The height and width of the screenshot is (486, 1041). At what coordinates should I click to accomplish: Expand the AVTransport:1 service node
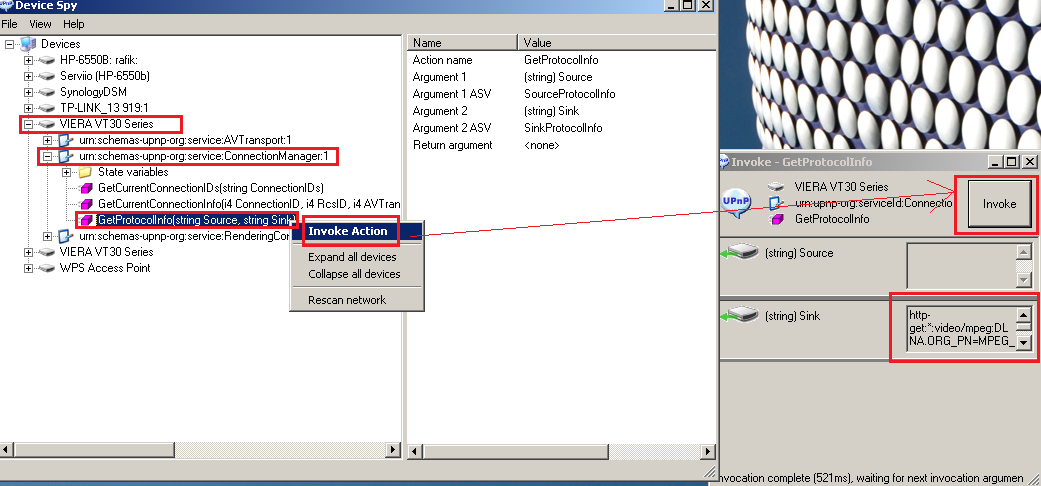click(x=48, y=140)
